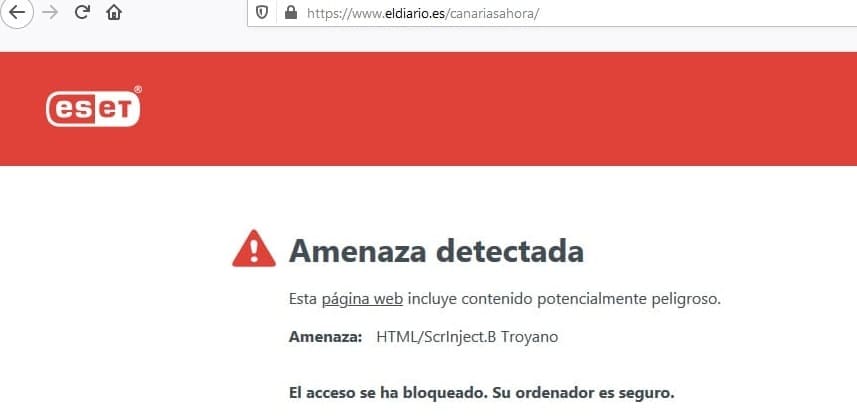Reload the page with the refresh icon
857x417 pixels.
[82, 12]
